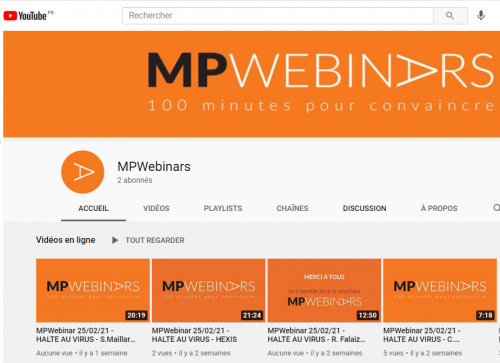Click the play icon beside Tout regarder
Viewport: 500px width, 363px height.
[x=115, y=240]
